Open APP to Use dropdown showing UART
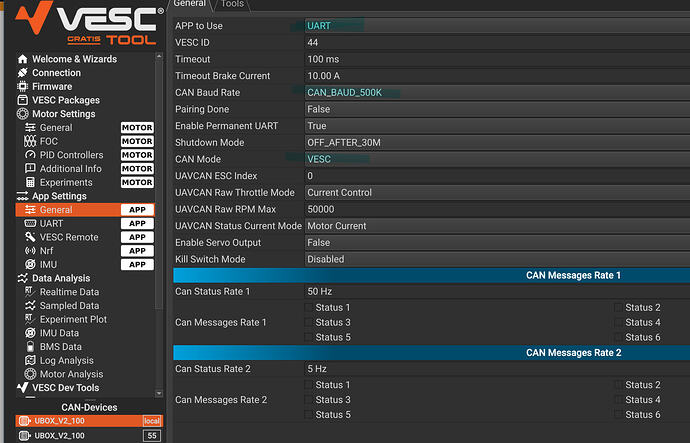 click(497, 26)
